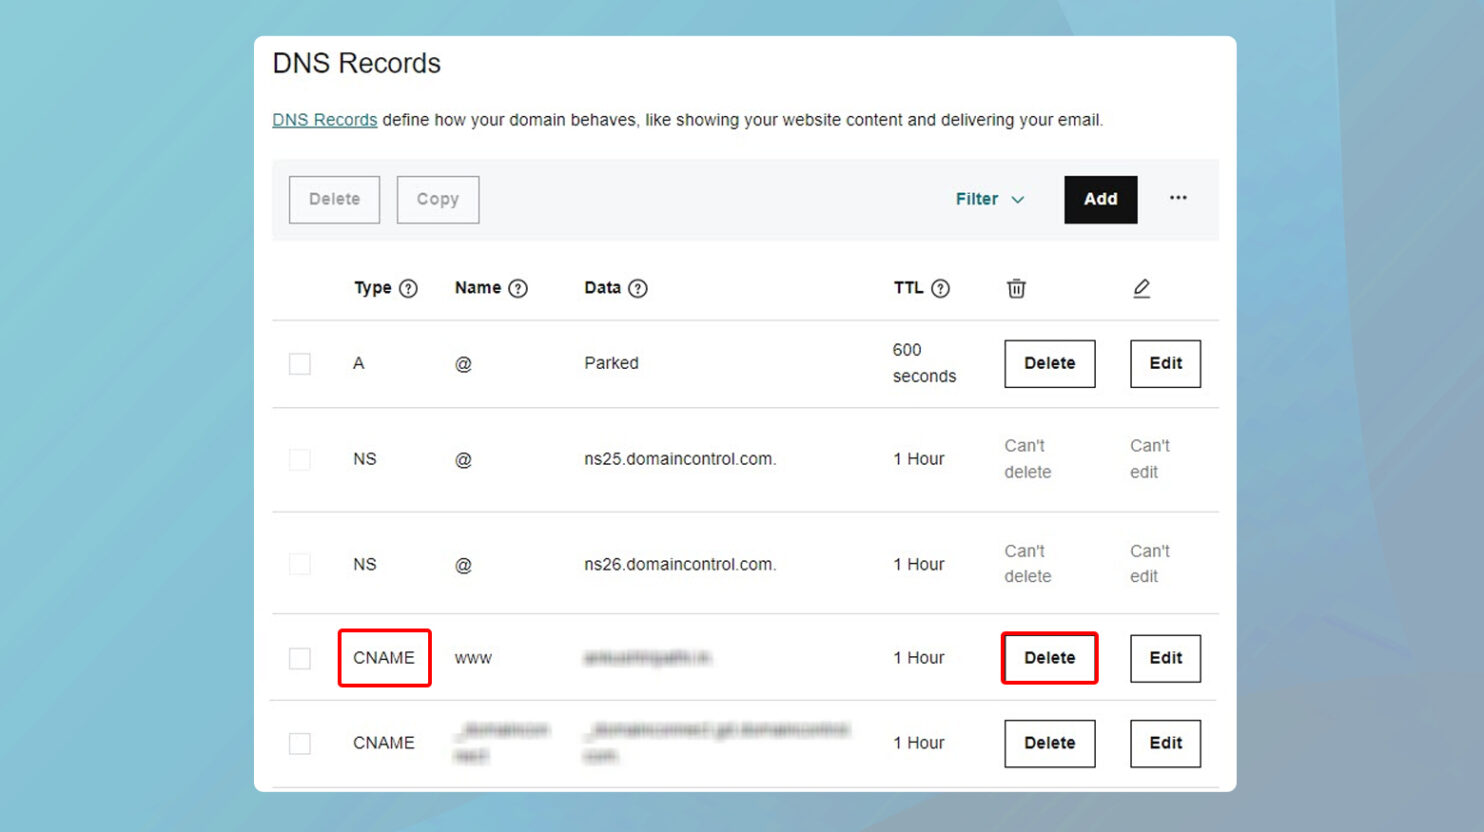Image resolution: width=1484 pixels, height=832 pixels.
Task: Click the Copy button
Action: click(437, 199)
